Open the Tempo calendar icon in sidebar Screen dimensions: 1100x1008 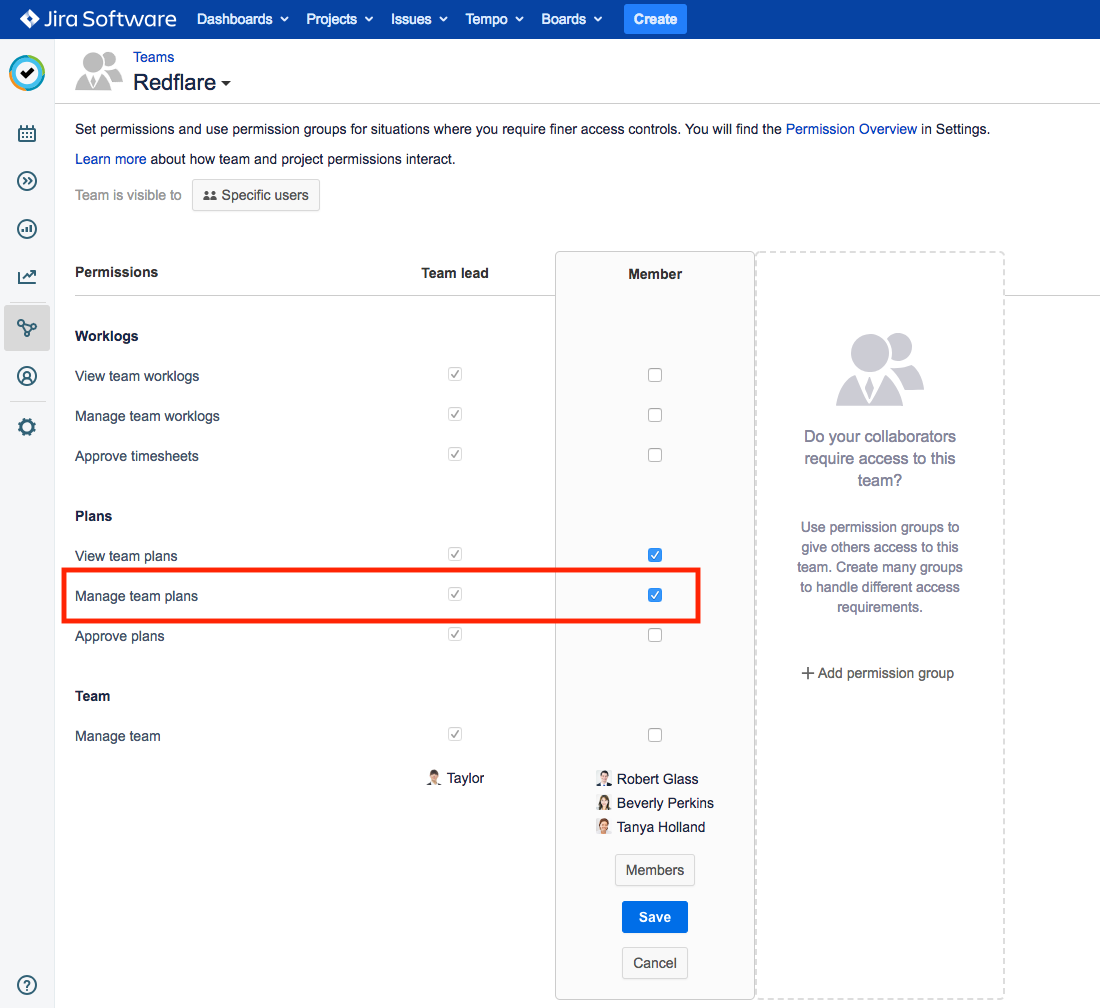pyautogui.click(x=27, y=133)
